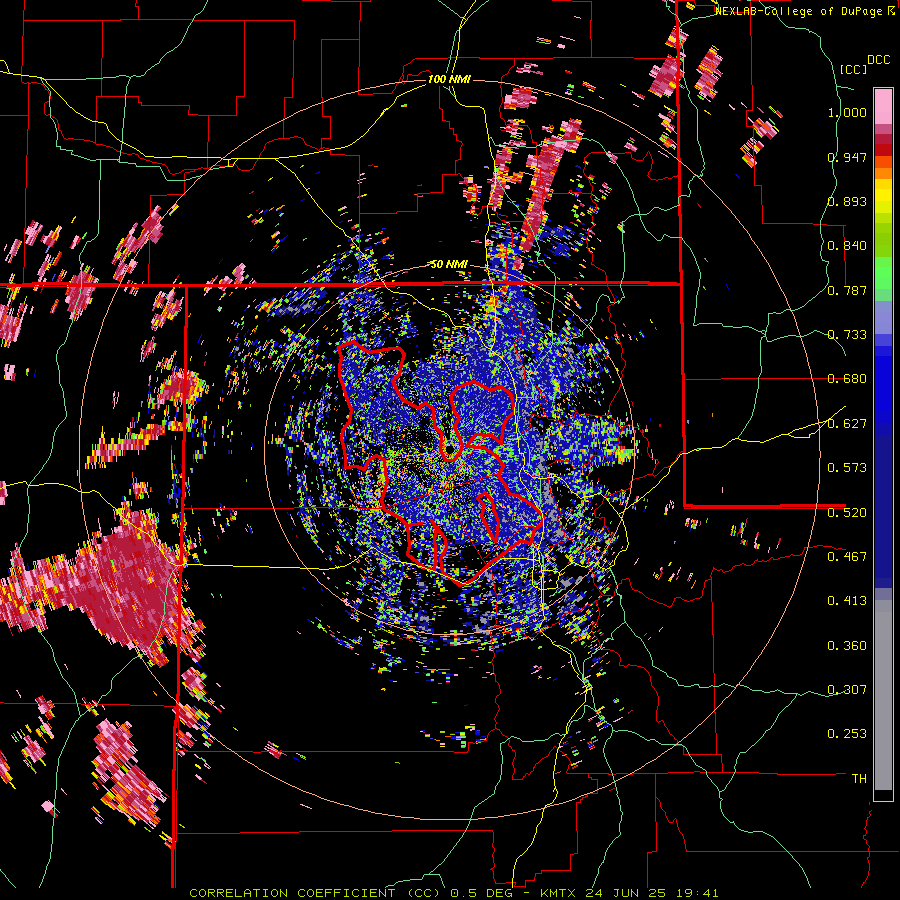Click the 0.627 scale value
Viewport: 900px width, 900px height.
coord(847,424)
